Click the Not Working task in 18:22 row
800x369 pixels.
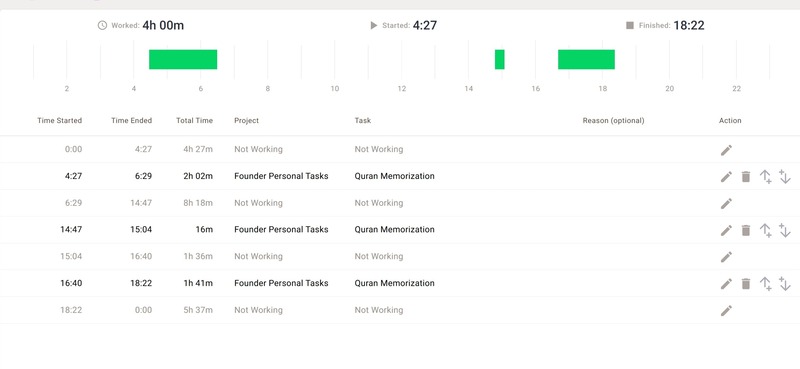click(379, 310)
